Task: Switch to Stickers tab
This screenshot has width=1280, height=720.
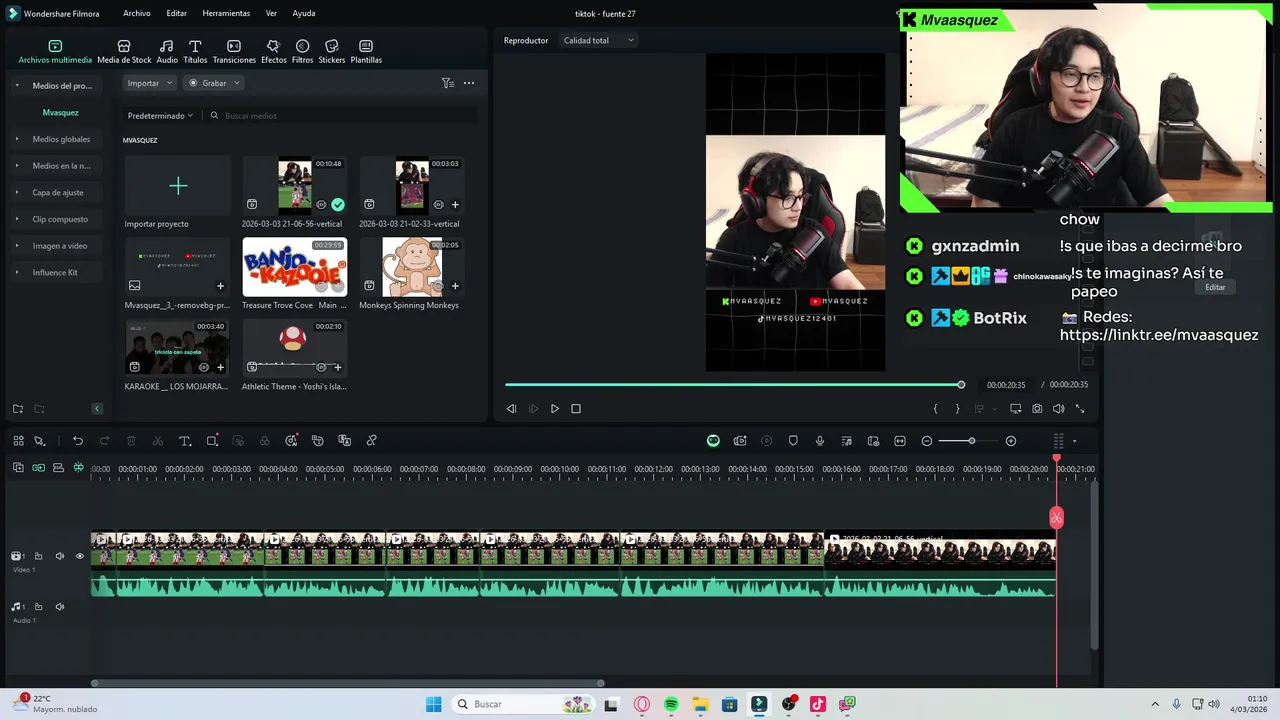Action: coord(332,52)
